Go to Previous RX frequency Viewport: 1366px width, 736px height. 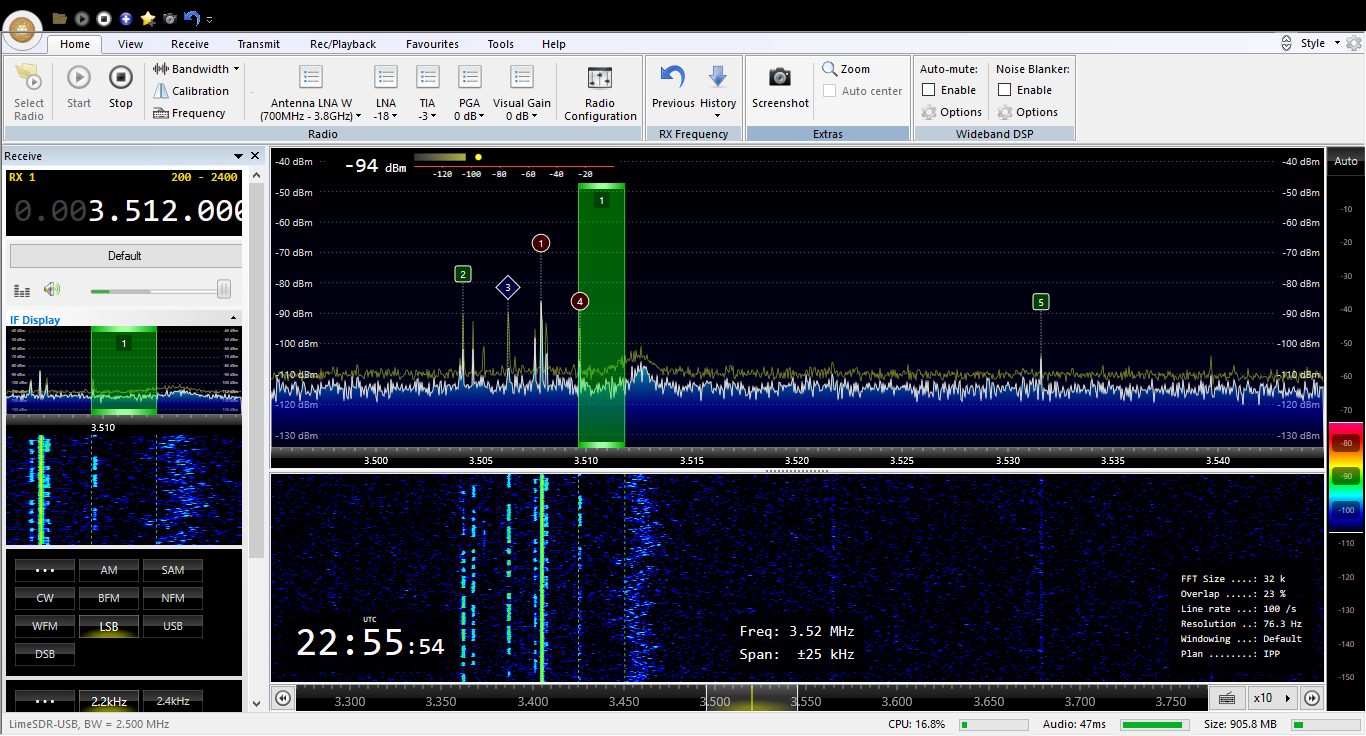pos(673,78)
